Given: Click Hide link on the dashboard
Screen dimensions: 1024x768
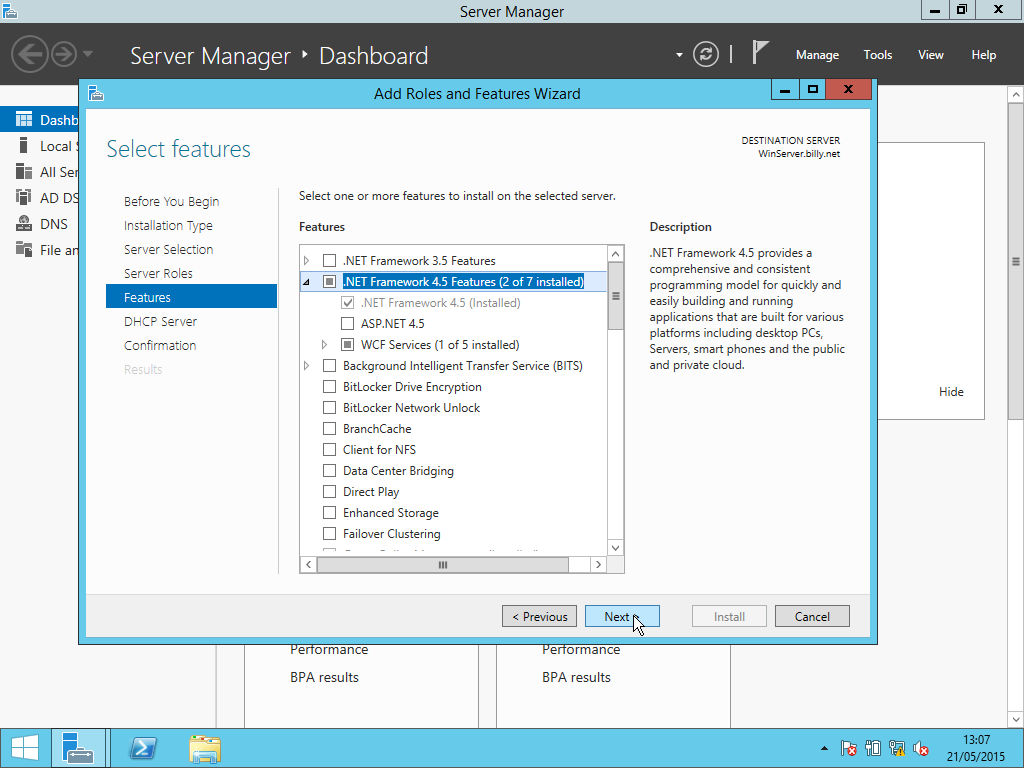Looking at the screenshot, I should (x=951, y=392).
